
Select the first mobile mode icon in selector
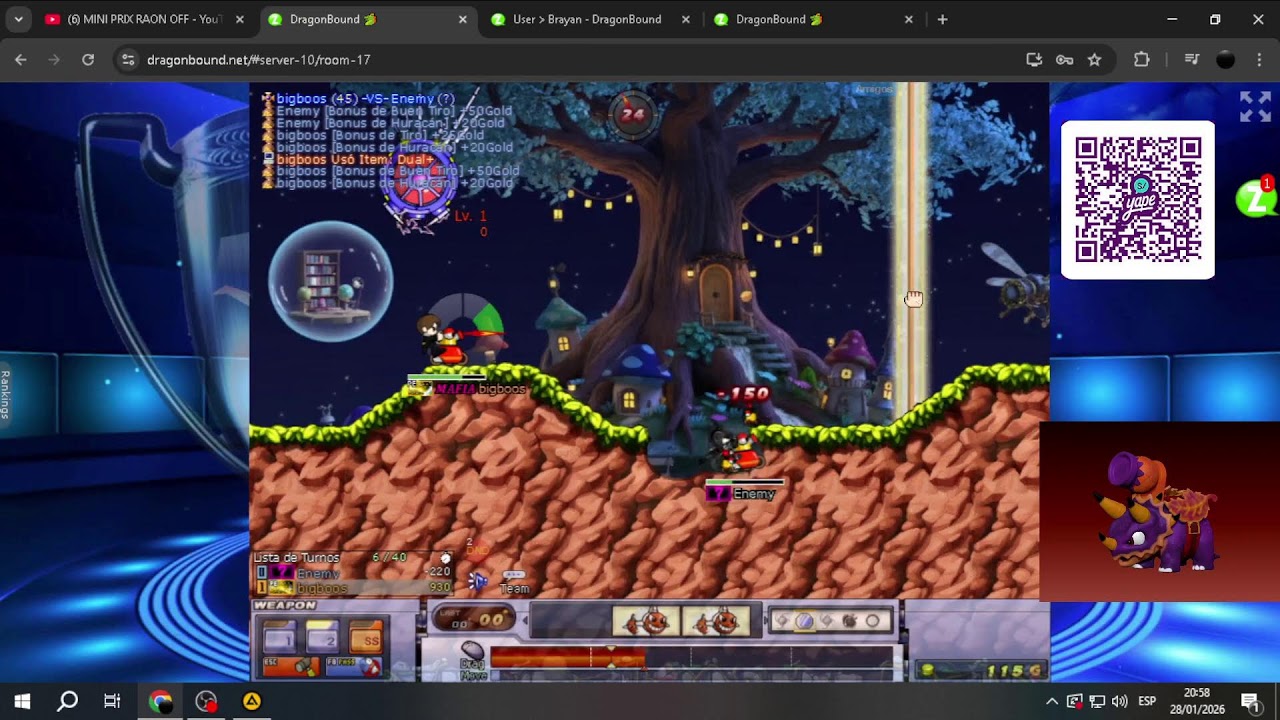(783, 621)
